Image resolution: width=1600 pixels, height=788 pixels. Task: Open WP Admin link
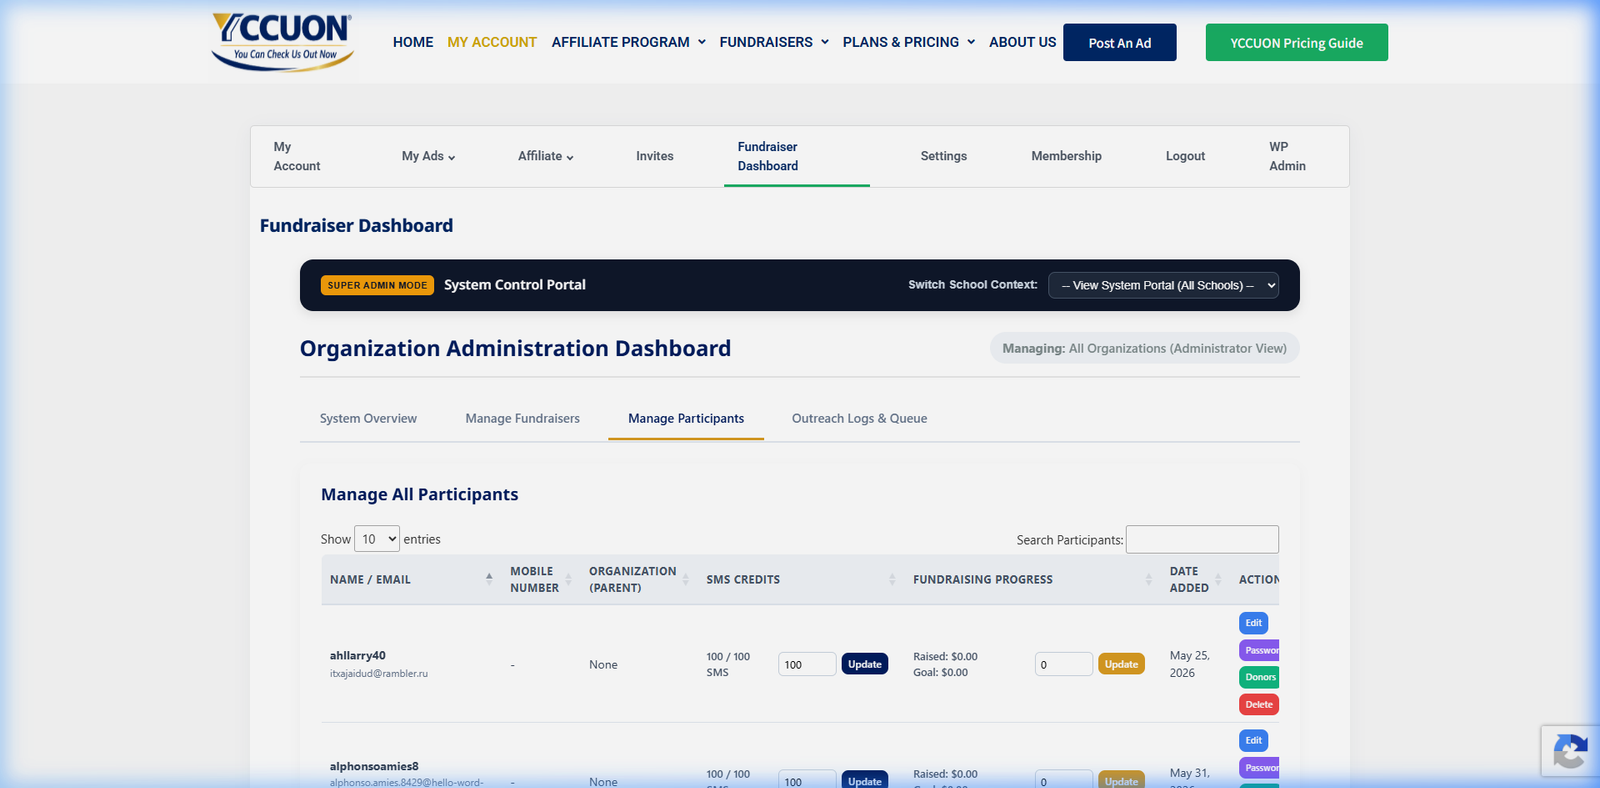point(1287,156)
